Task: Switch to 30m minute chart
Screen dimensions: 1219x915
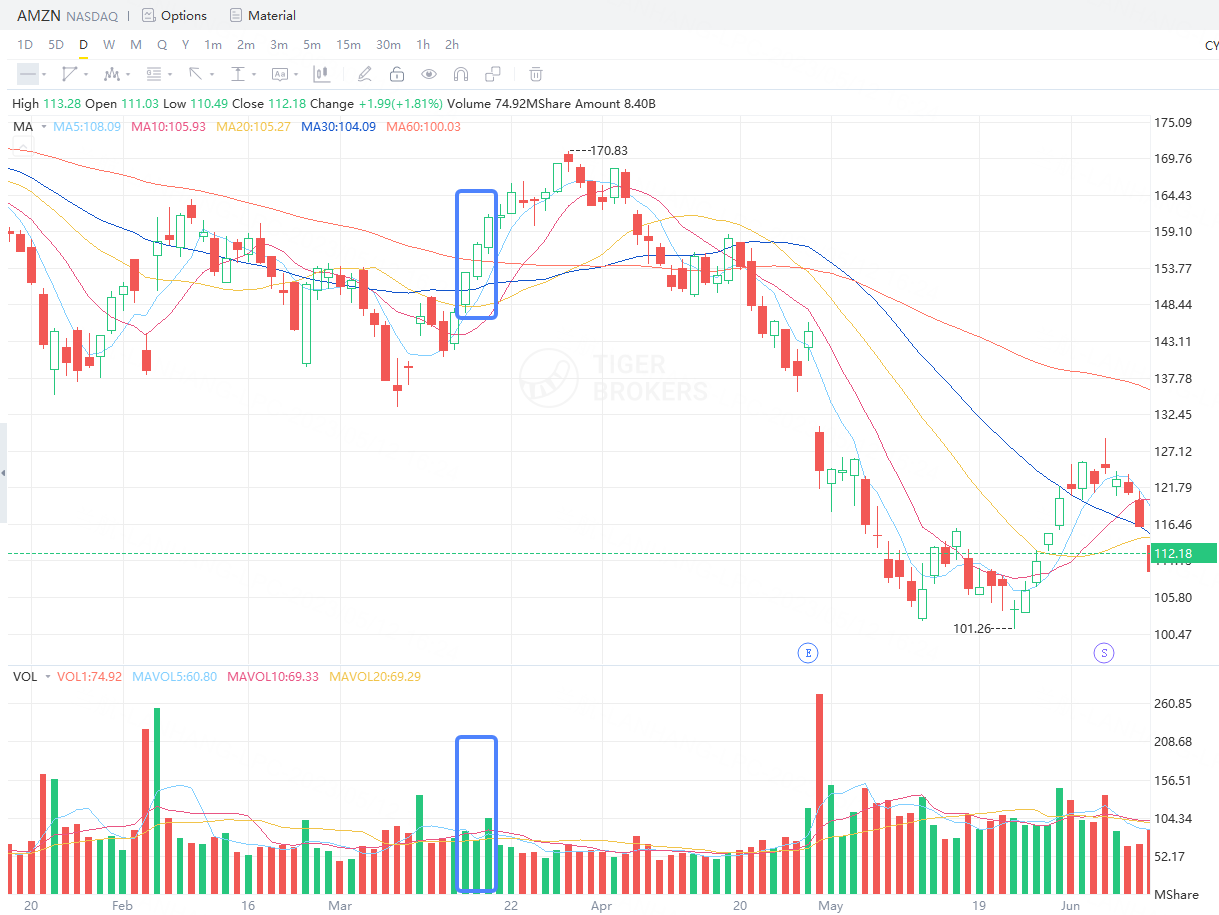Action: [389, 45]
